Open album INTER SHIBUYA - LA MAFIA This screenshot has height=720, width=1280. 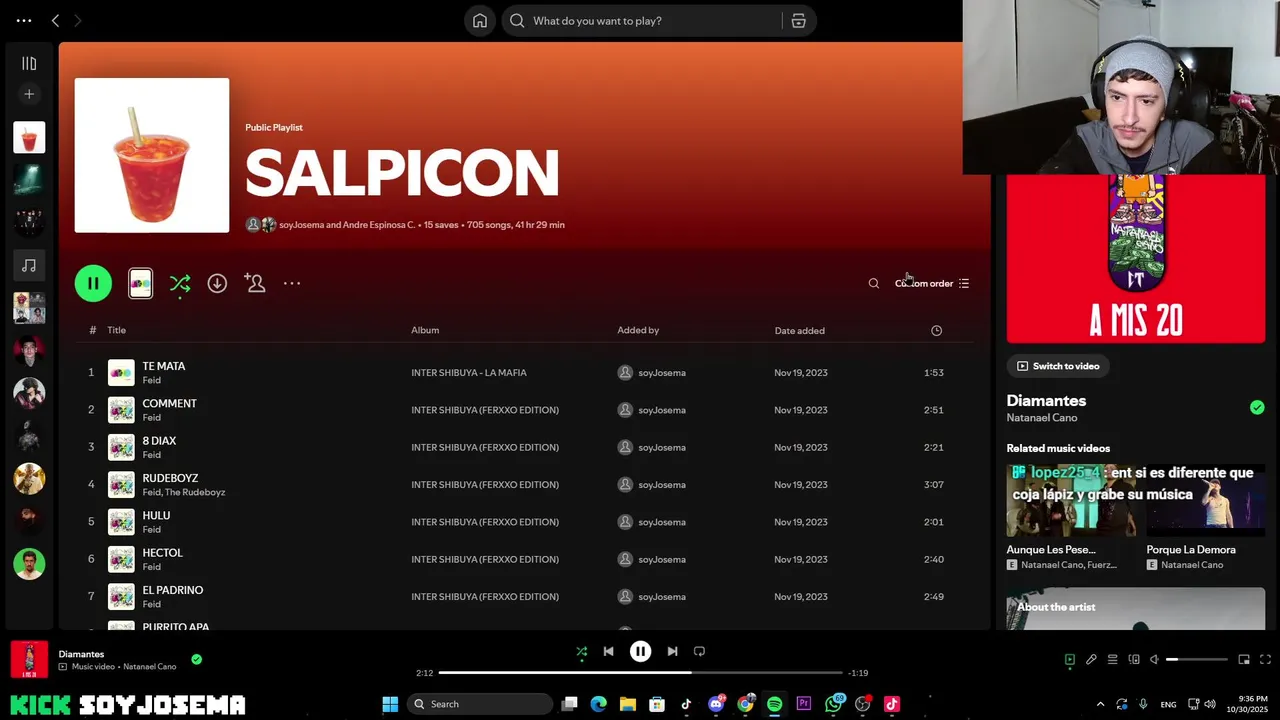[x=469, y=373]
